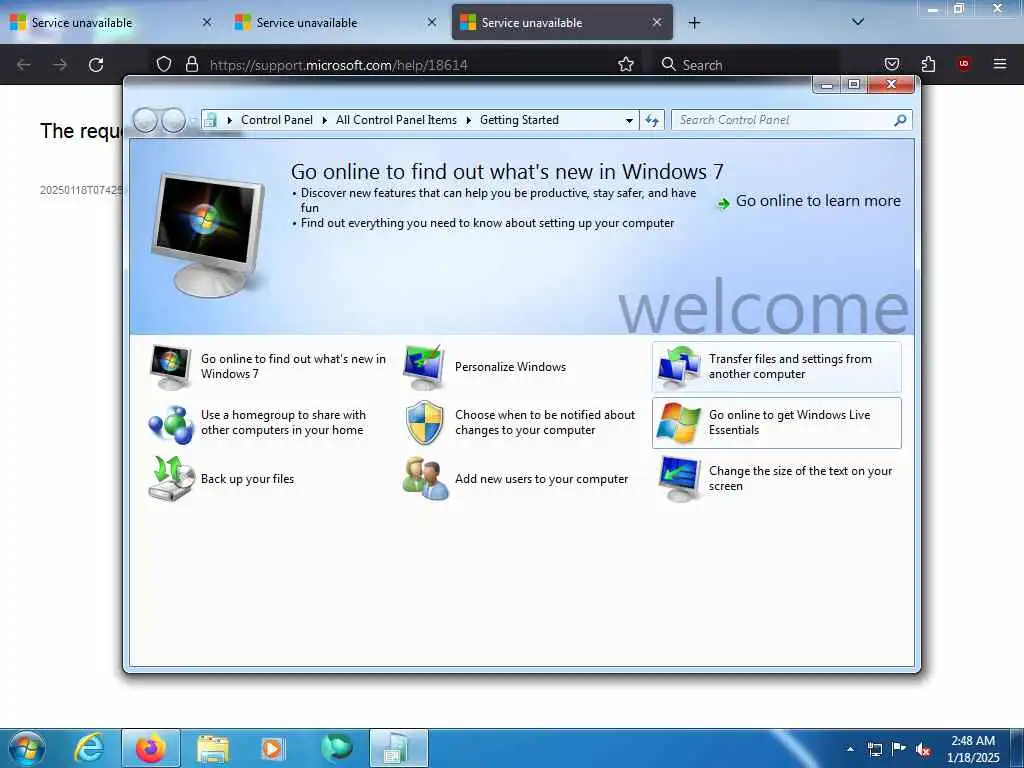Open Save to Pocket icon in Firefox
Screen dimensions: 1024x768
[x=891, y=64]
